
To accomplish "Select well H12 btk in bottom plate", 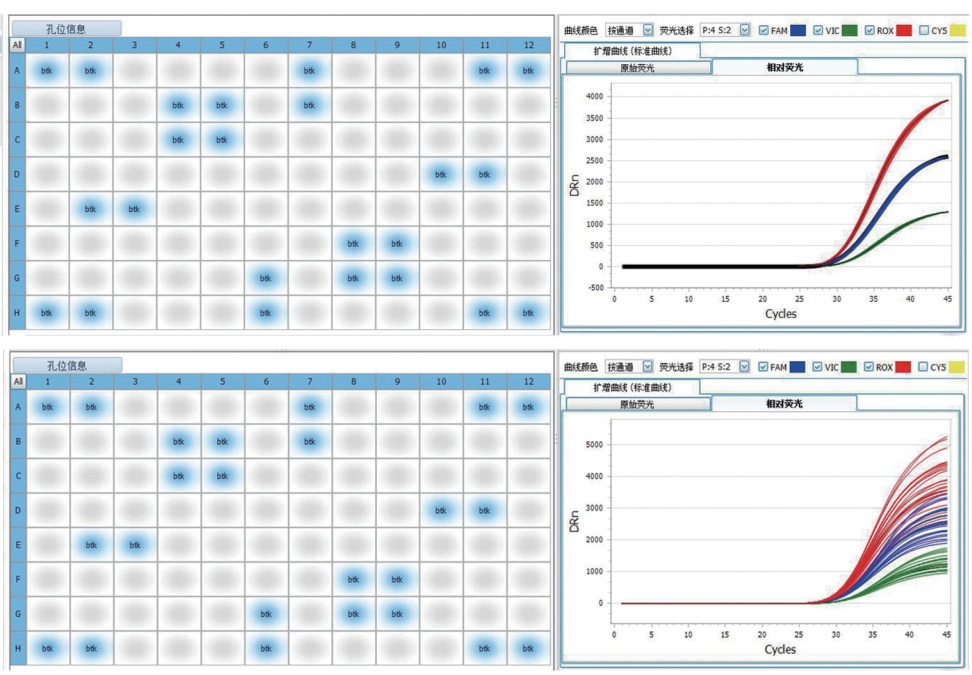I will click(528, 649).
